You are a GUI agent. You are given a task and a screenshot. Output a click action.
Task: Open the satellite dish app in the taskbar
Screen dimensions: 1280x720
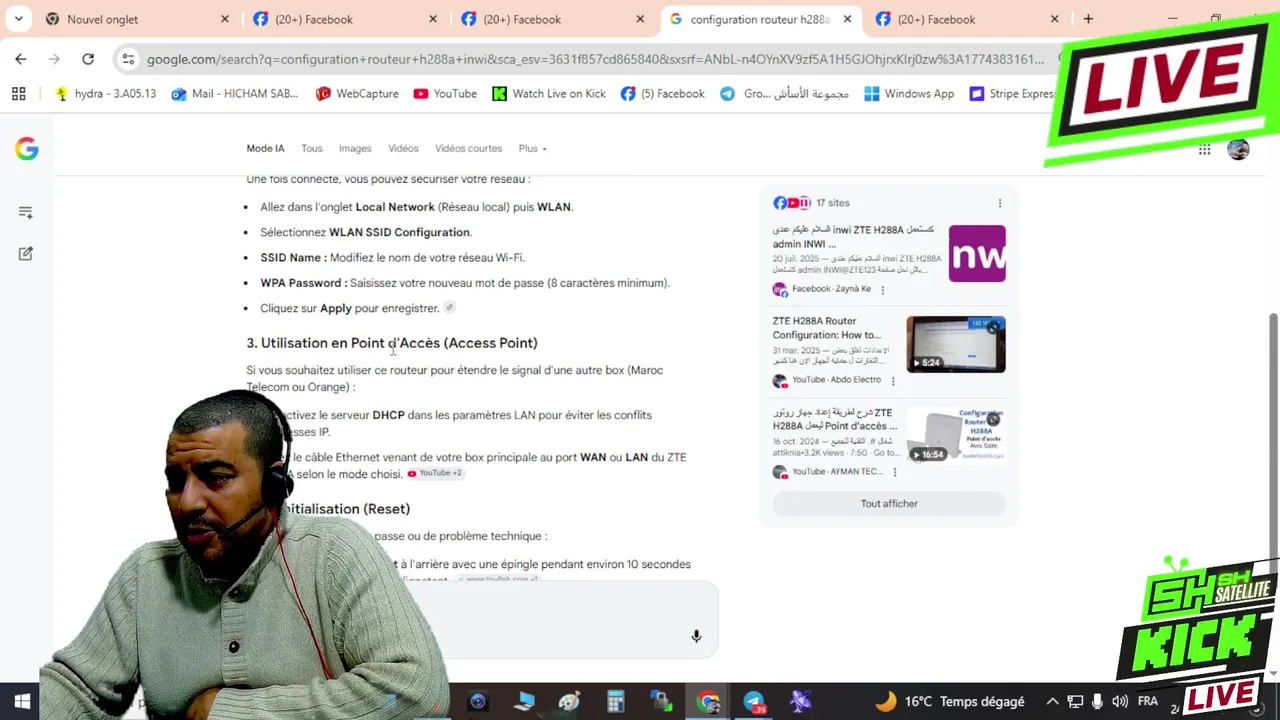click(x=800, y=702)
